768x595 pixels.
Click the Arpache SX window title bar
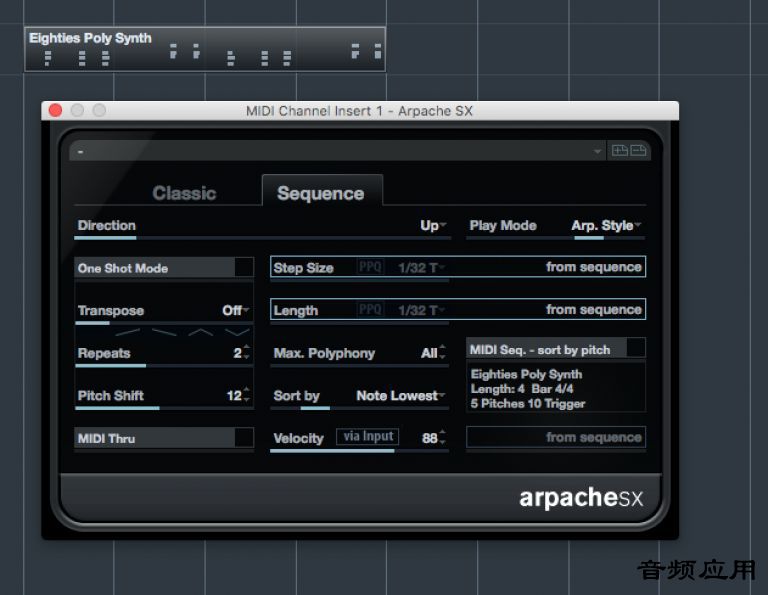[x=360, y=111]
